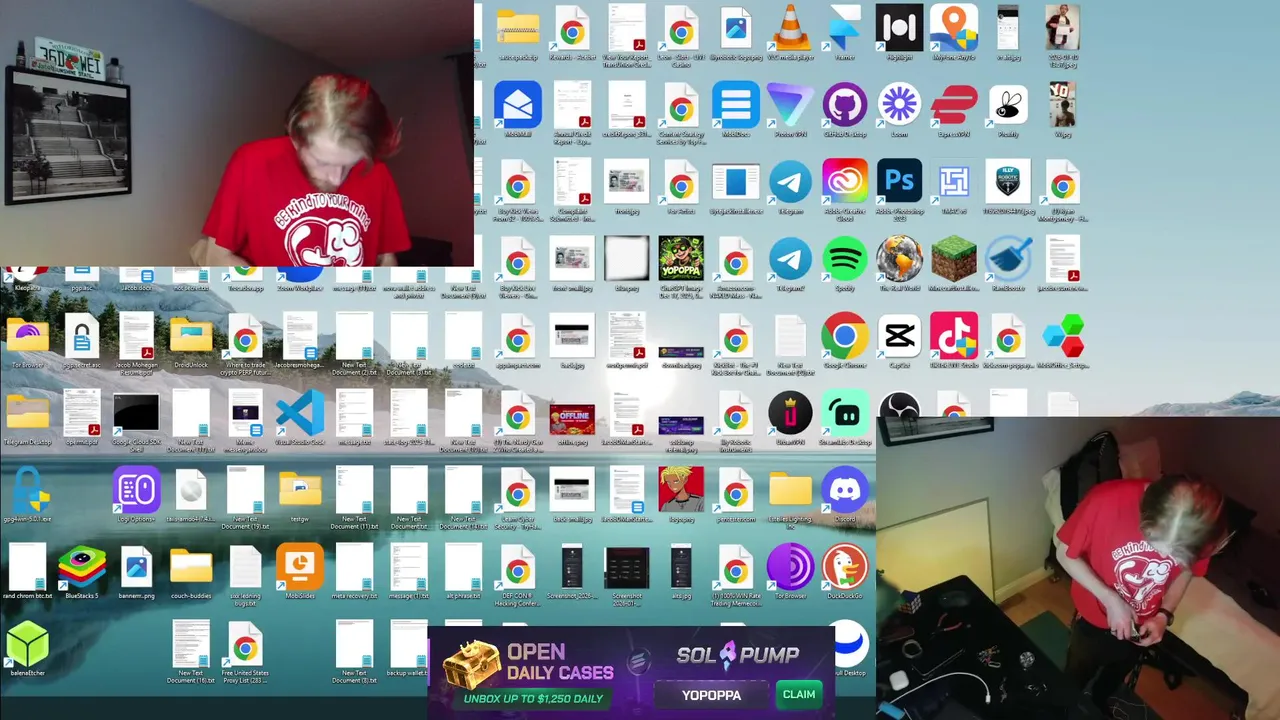This screenshot has width=1280, height=720.
Task: Open Free United States Proxy List shortcut
Action: click(x=245, y=645)
